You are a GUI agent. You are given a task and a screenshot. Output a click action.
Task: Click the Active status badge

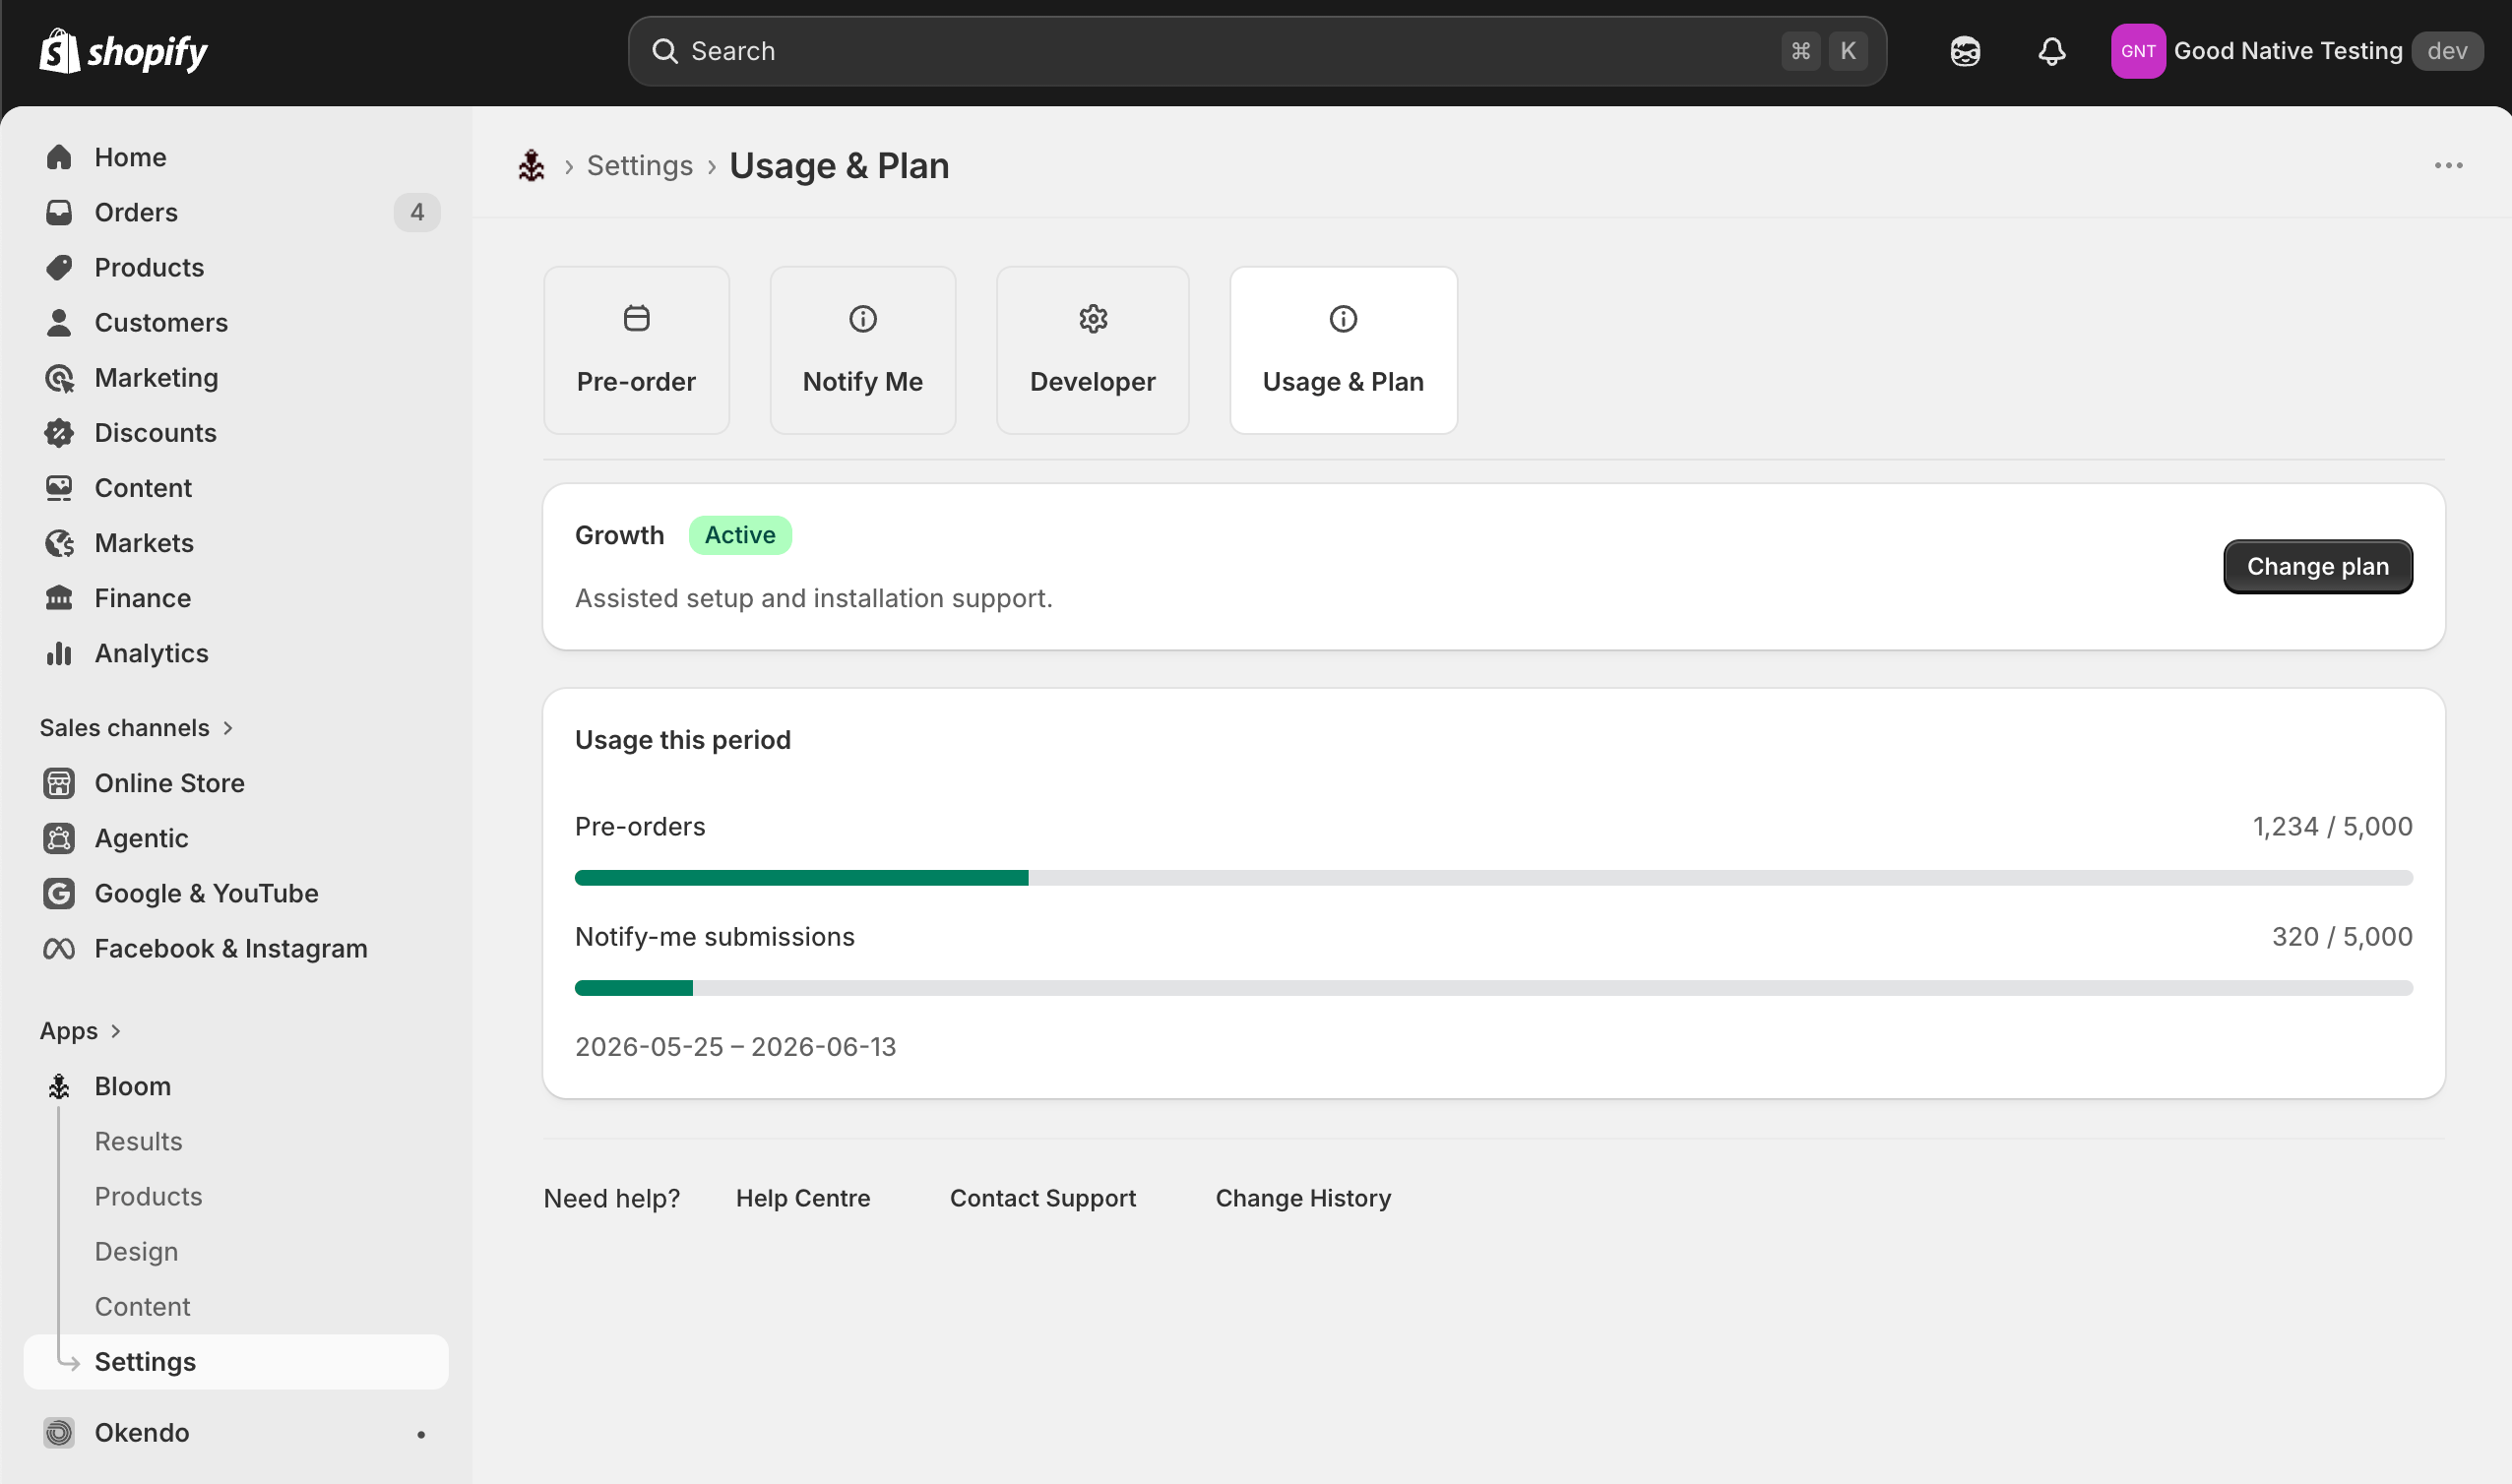tap(740, 535)
